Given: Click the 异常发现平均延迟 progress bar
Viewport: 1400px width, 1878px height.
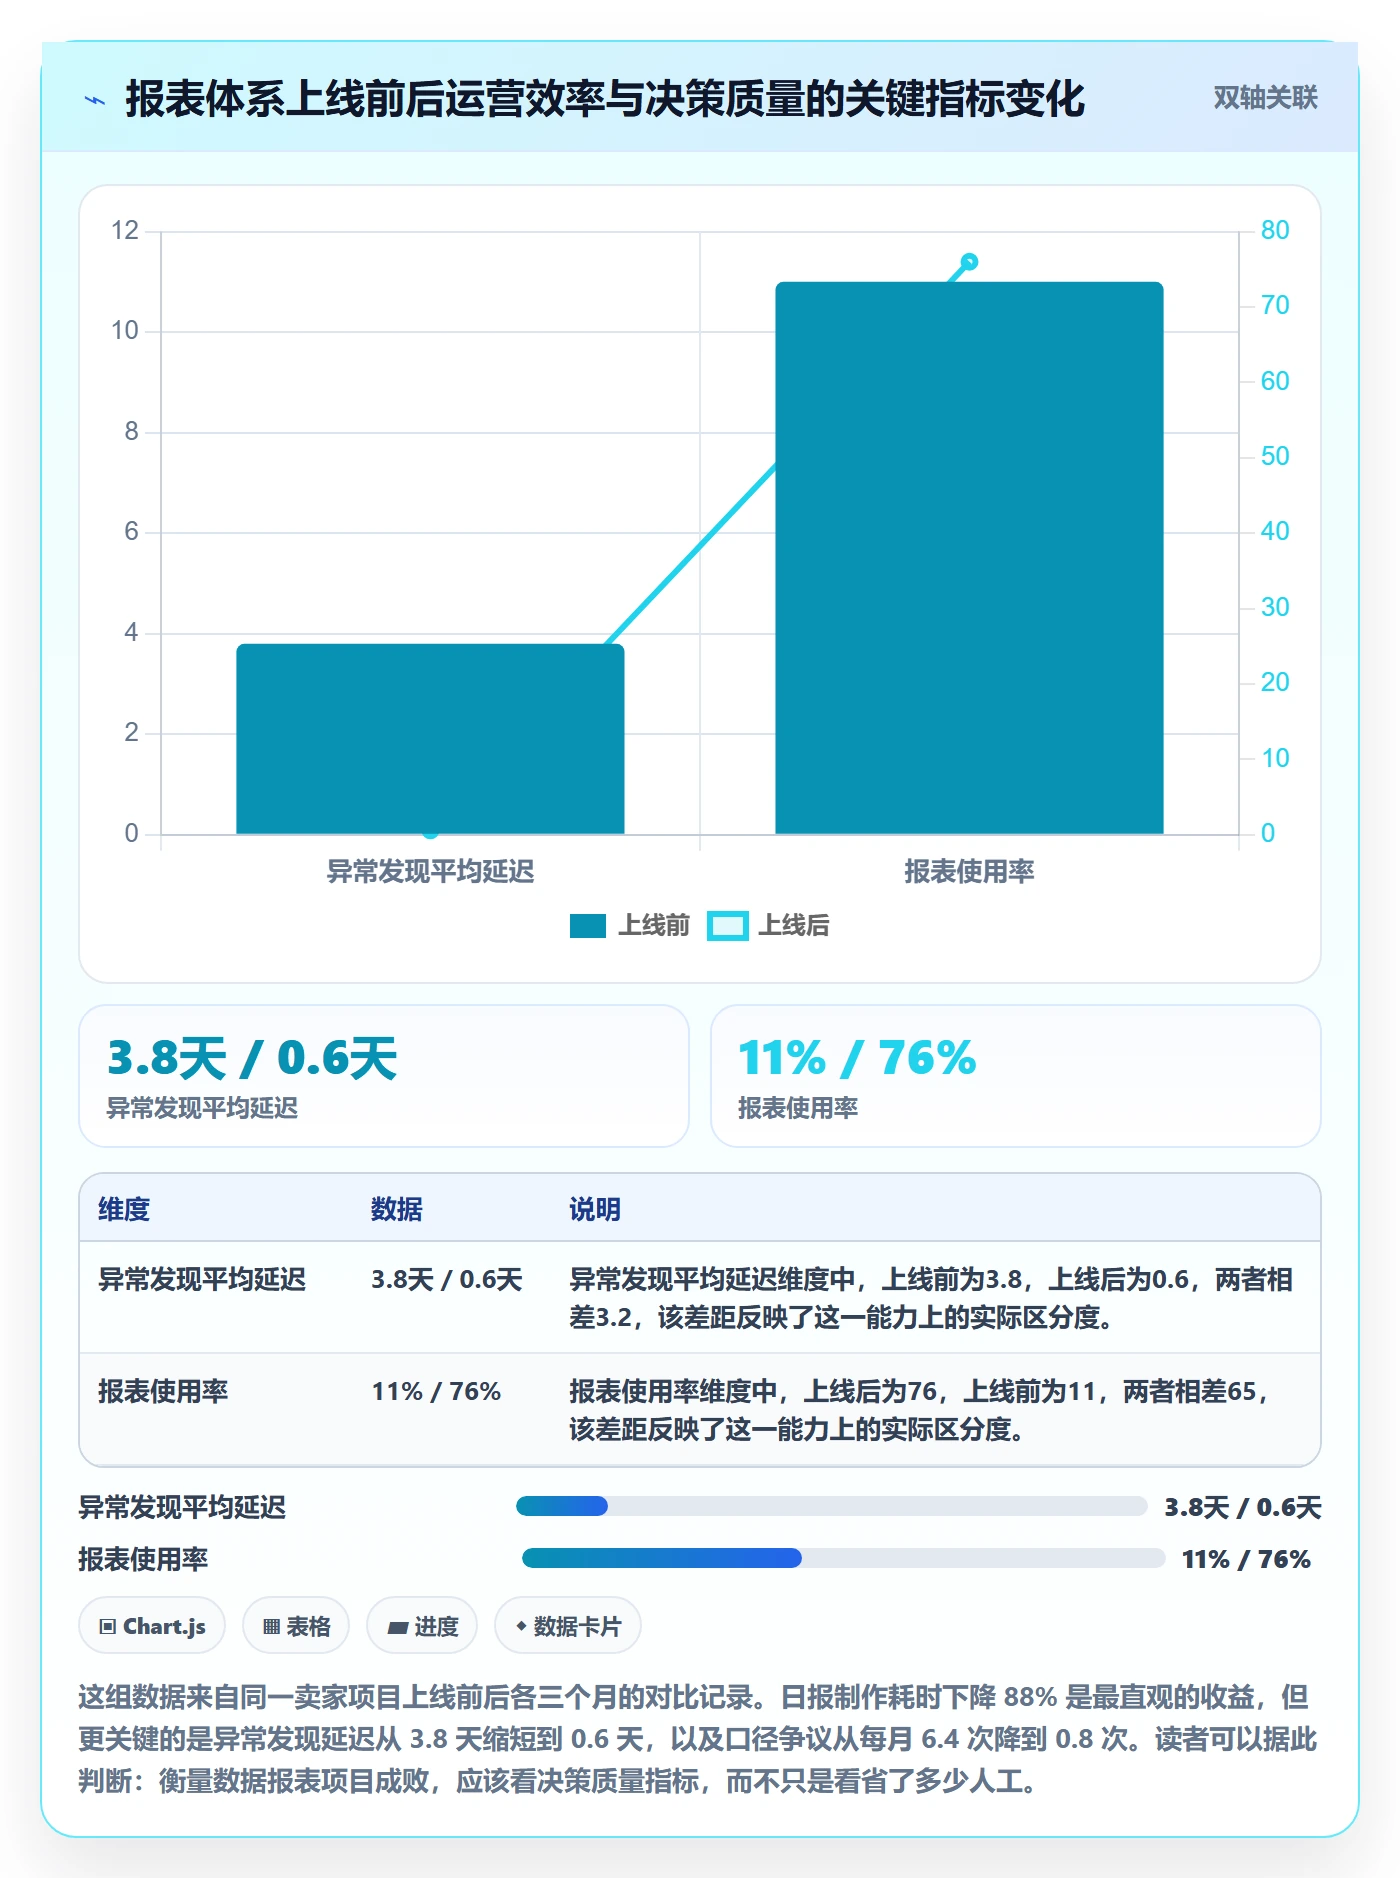Looking at the screenshot, I should (x=831, y=1506).
